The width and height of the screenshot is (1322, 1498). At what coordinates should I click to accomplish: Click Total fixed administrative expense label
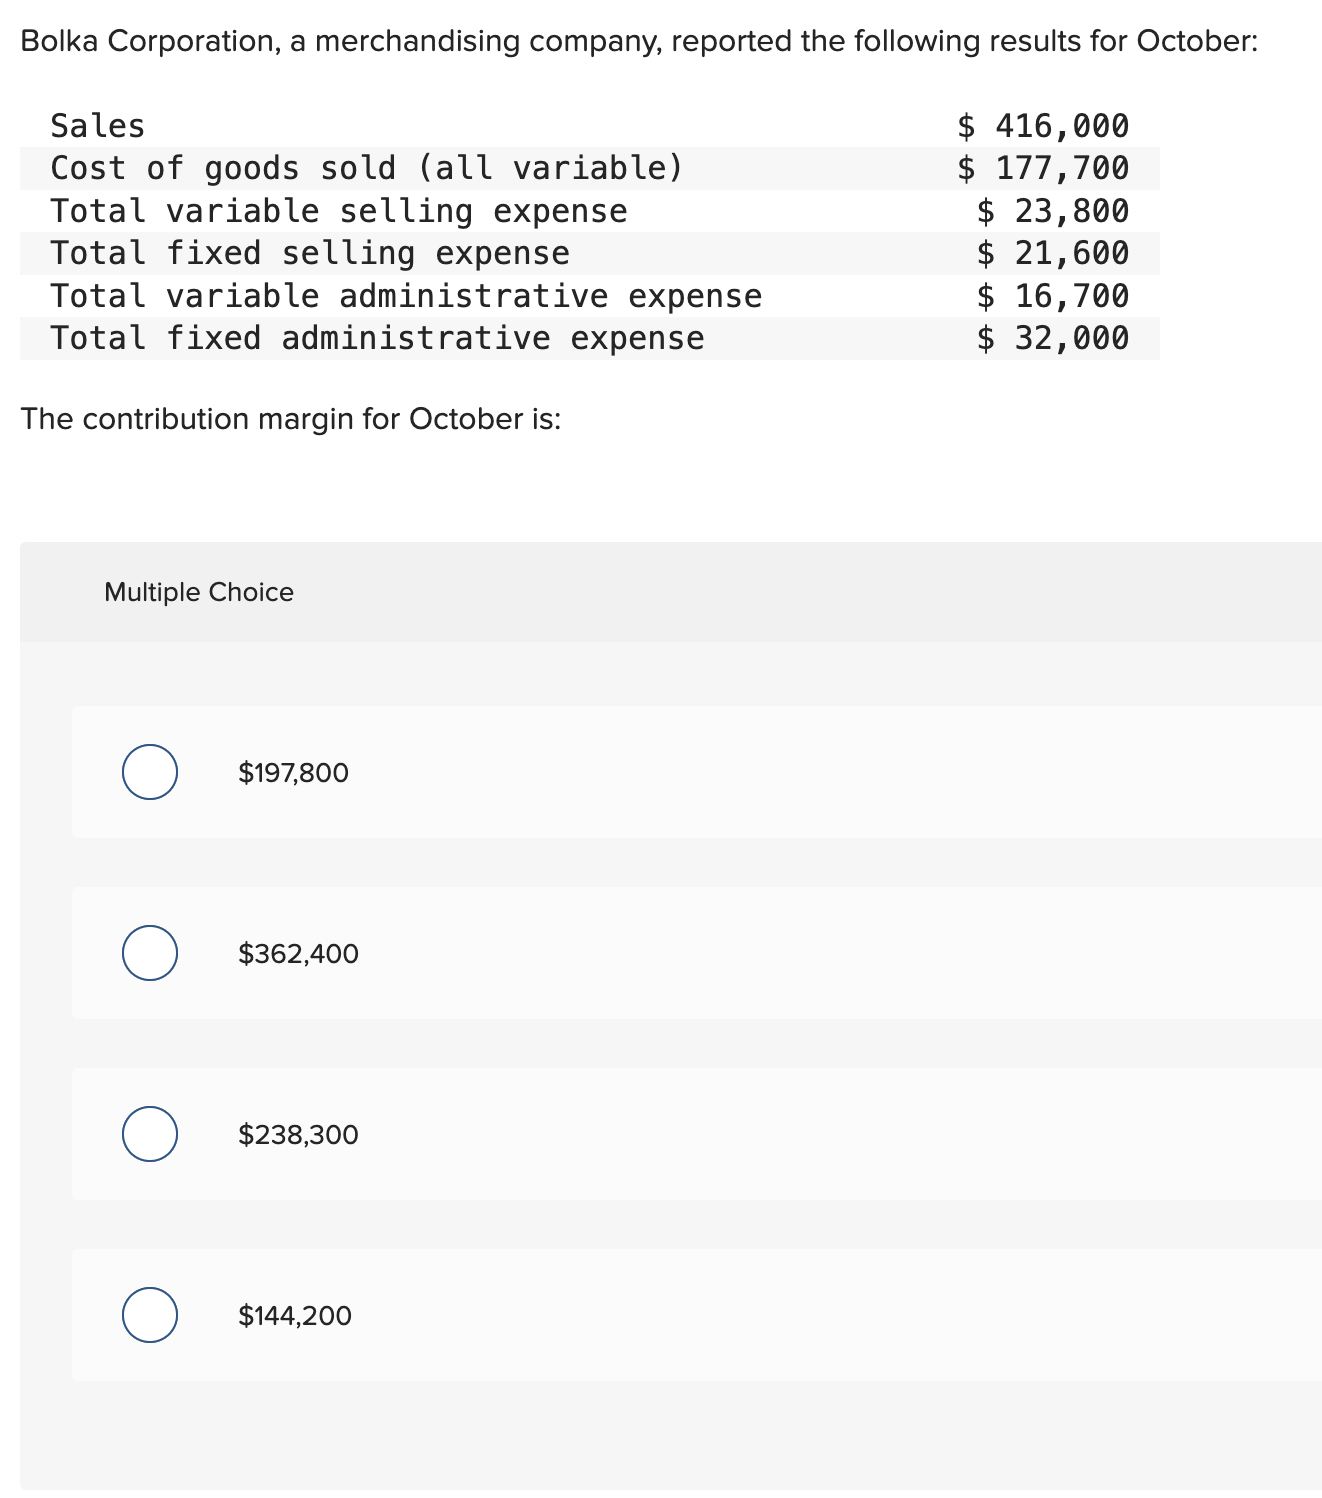pos(377,338)
